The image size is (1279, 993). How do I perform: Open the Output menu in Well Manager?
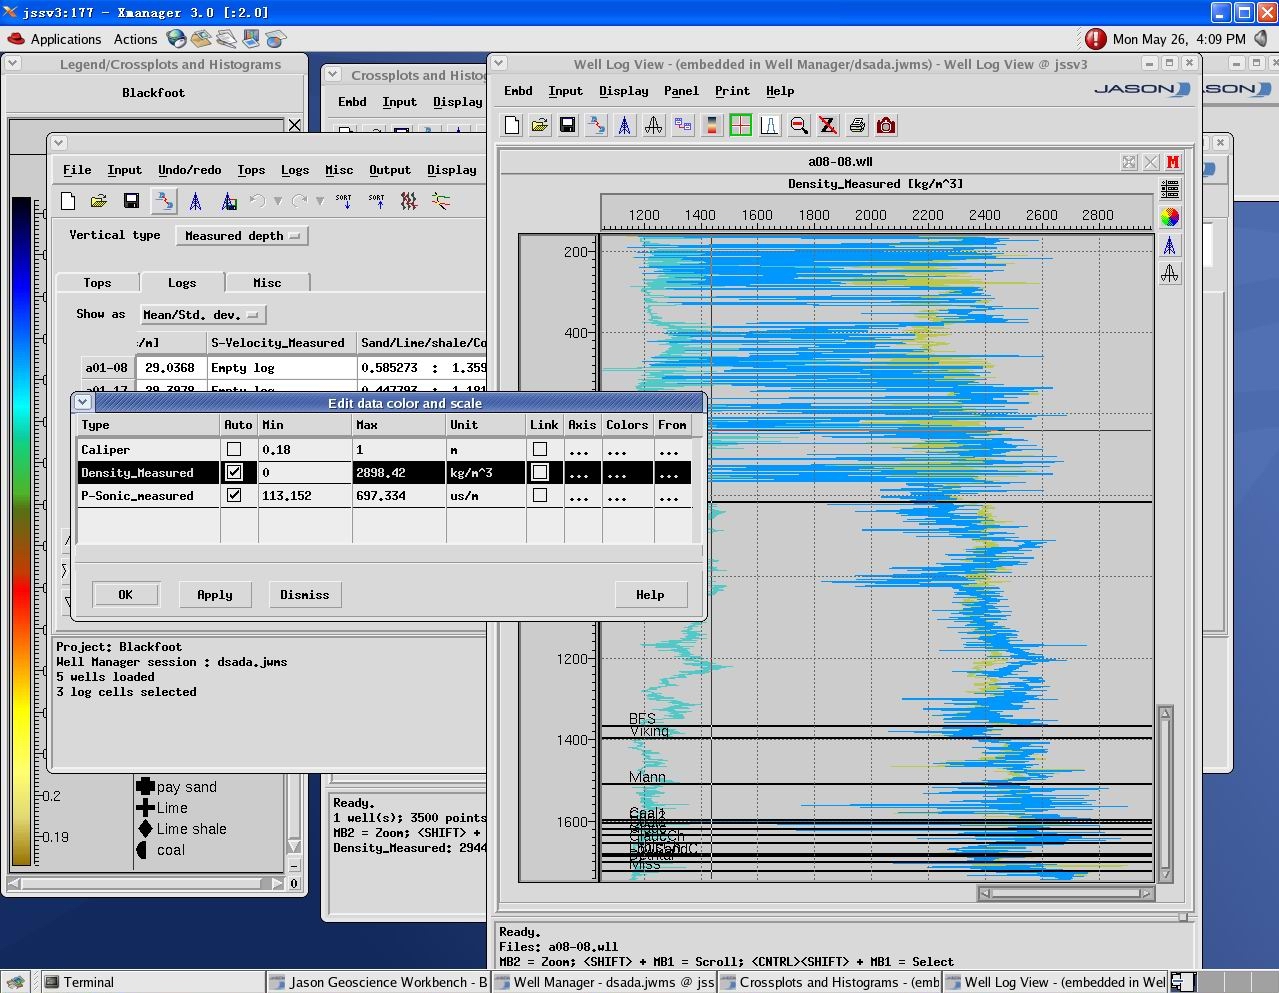pyautogui.click(x=389, y=170)
